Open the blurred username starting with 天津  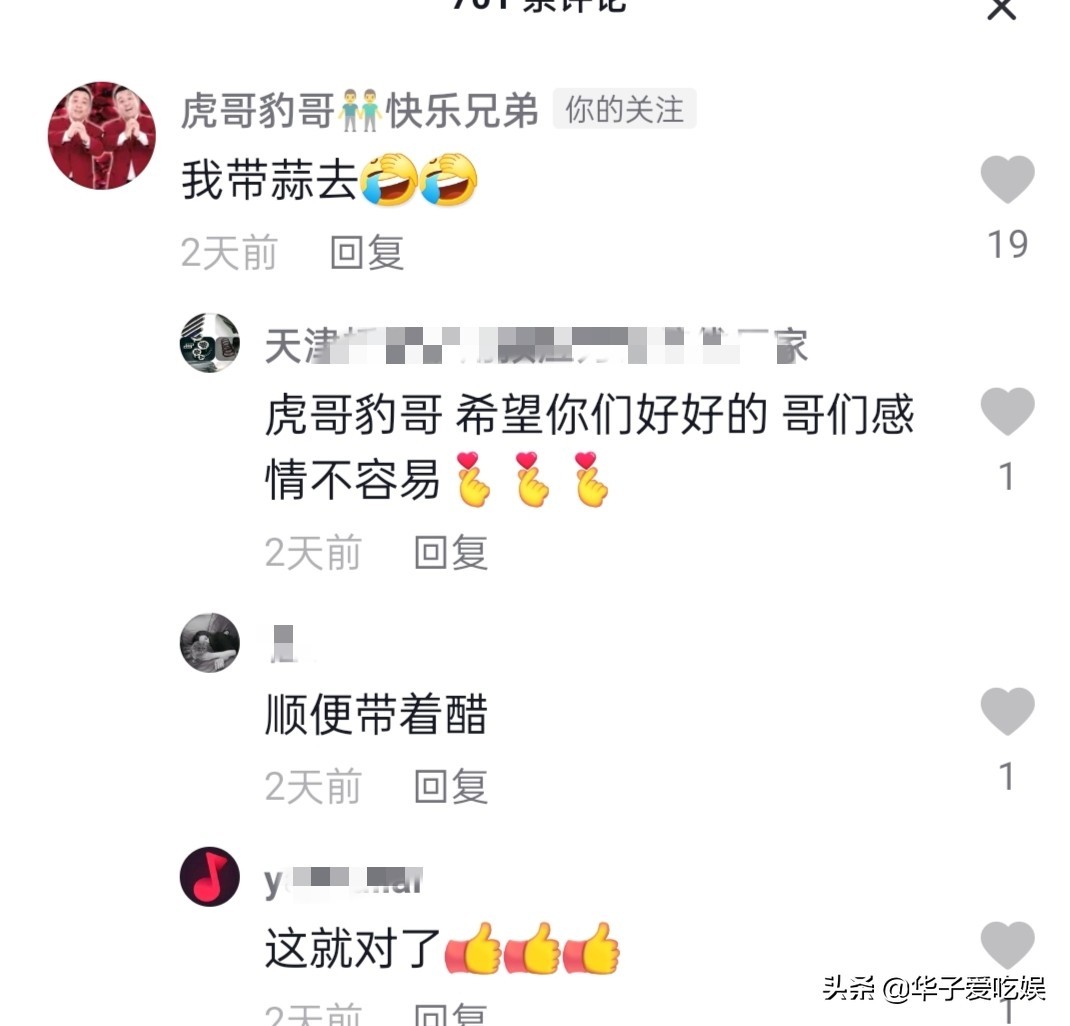pyautogui.click(x=536, y=345)
